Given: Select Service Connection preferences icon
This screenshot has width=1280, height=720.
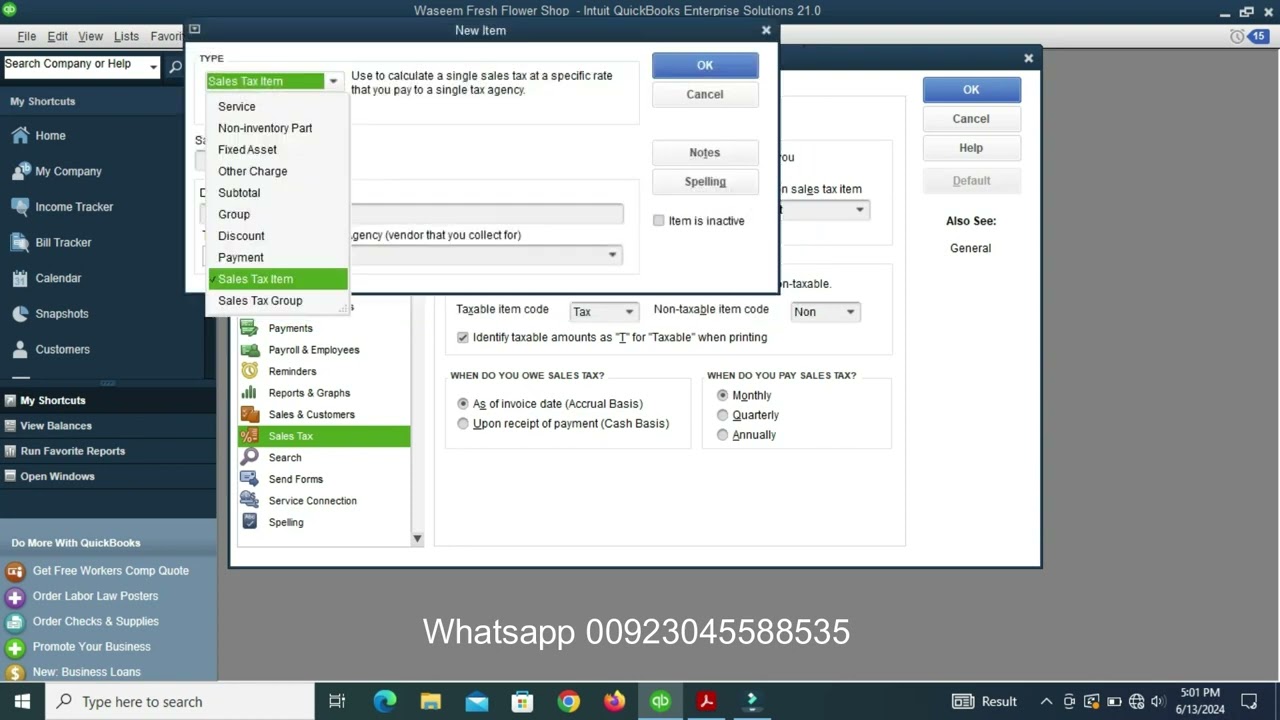Looking at the screenshot, I should 250,500.
